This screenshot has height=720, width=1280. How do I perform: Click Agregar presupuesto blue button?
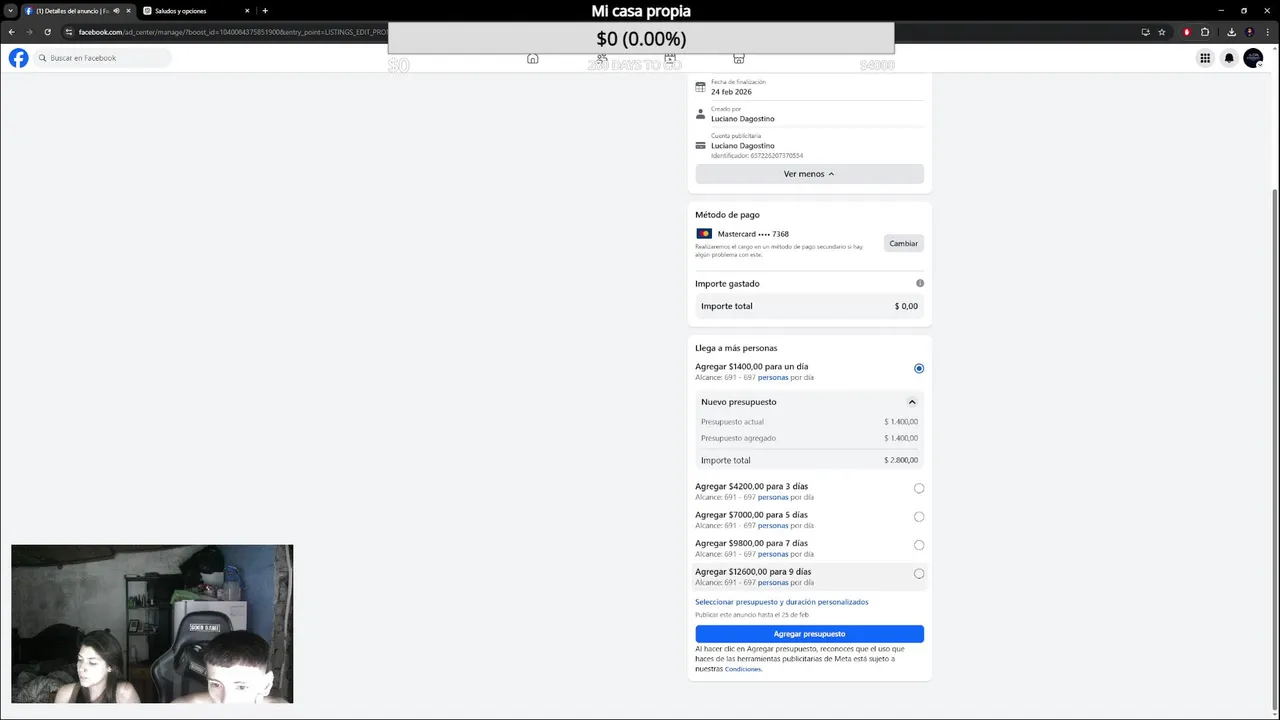tap(809, 634)
